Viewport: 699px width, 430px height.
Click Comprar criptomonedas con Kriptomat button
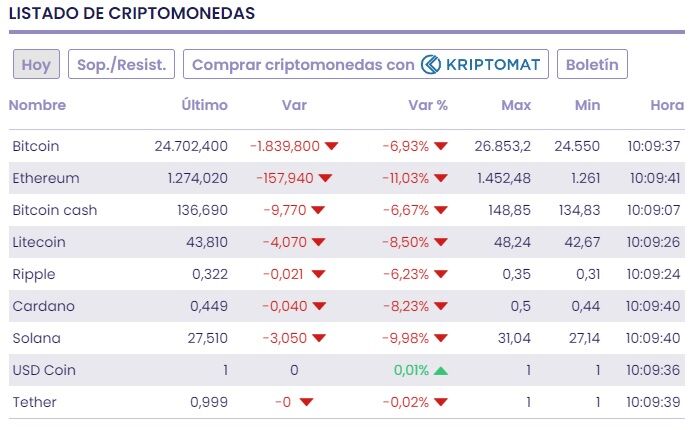pyautogui.click(x=365, y=65)
